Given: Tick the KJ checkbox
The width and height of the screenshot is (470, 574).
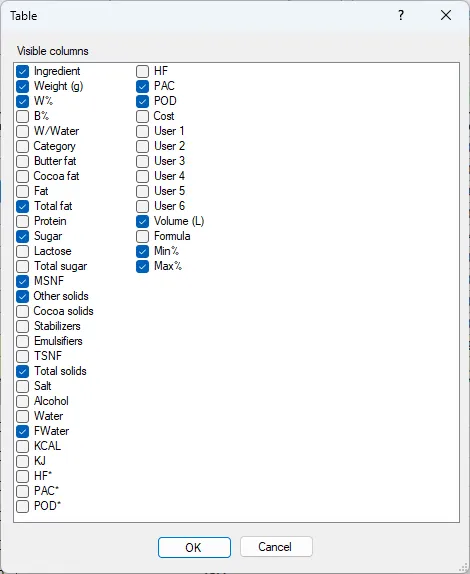Looking at the screenshot, I should click(22, 461).
